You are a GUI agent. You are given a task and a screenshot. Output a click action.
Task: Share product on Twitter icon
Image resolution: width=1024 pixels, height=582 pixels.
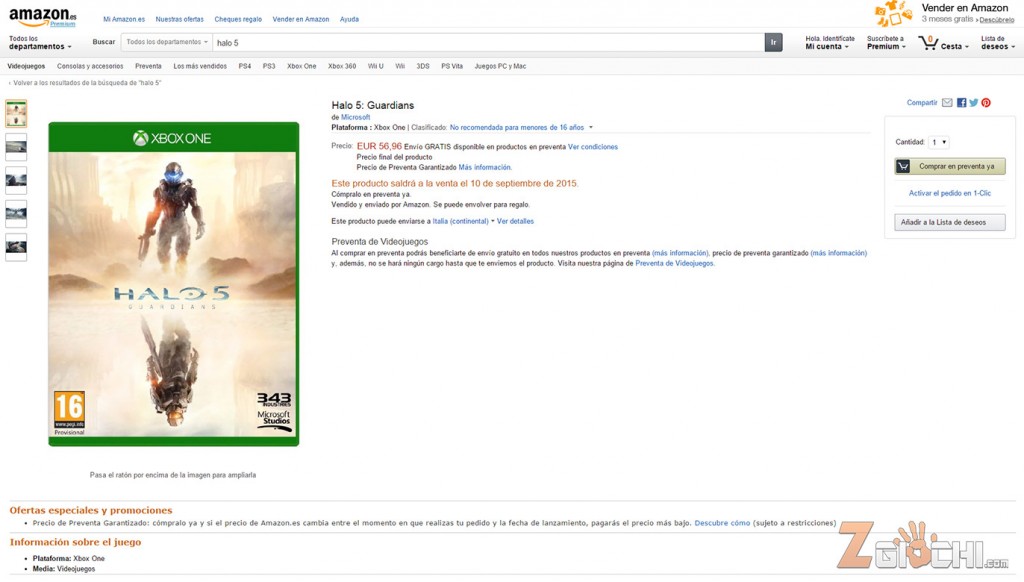(x=974, y=103)
